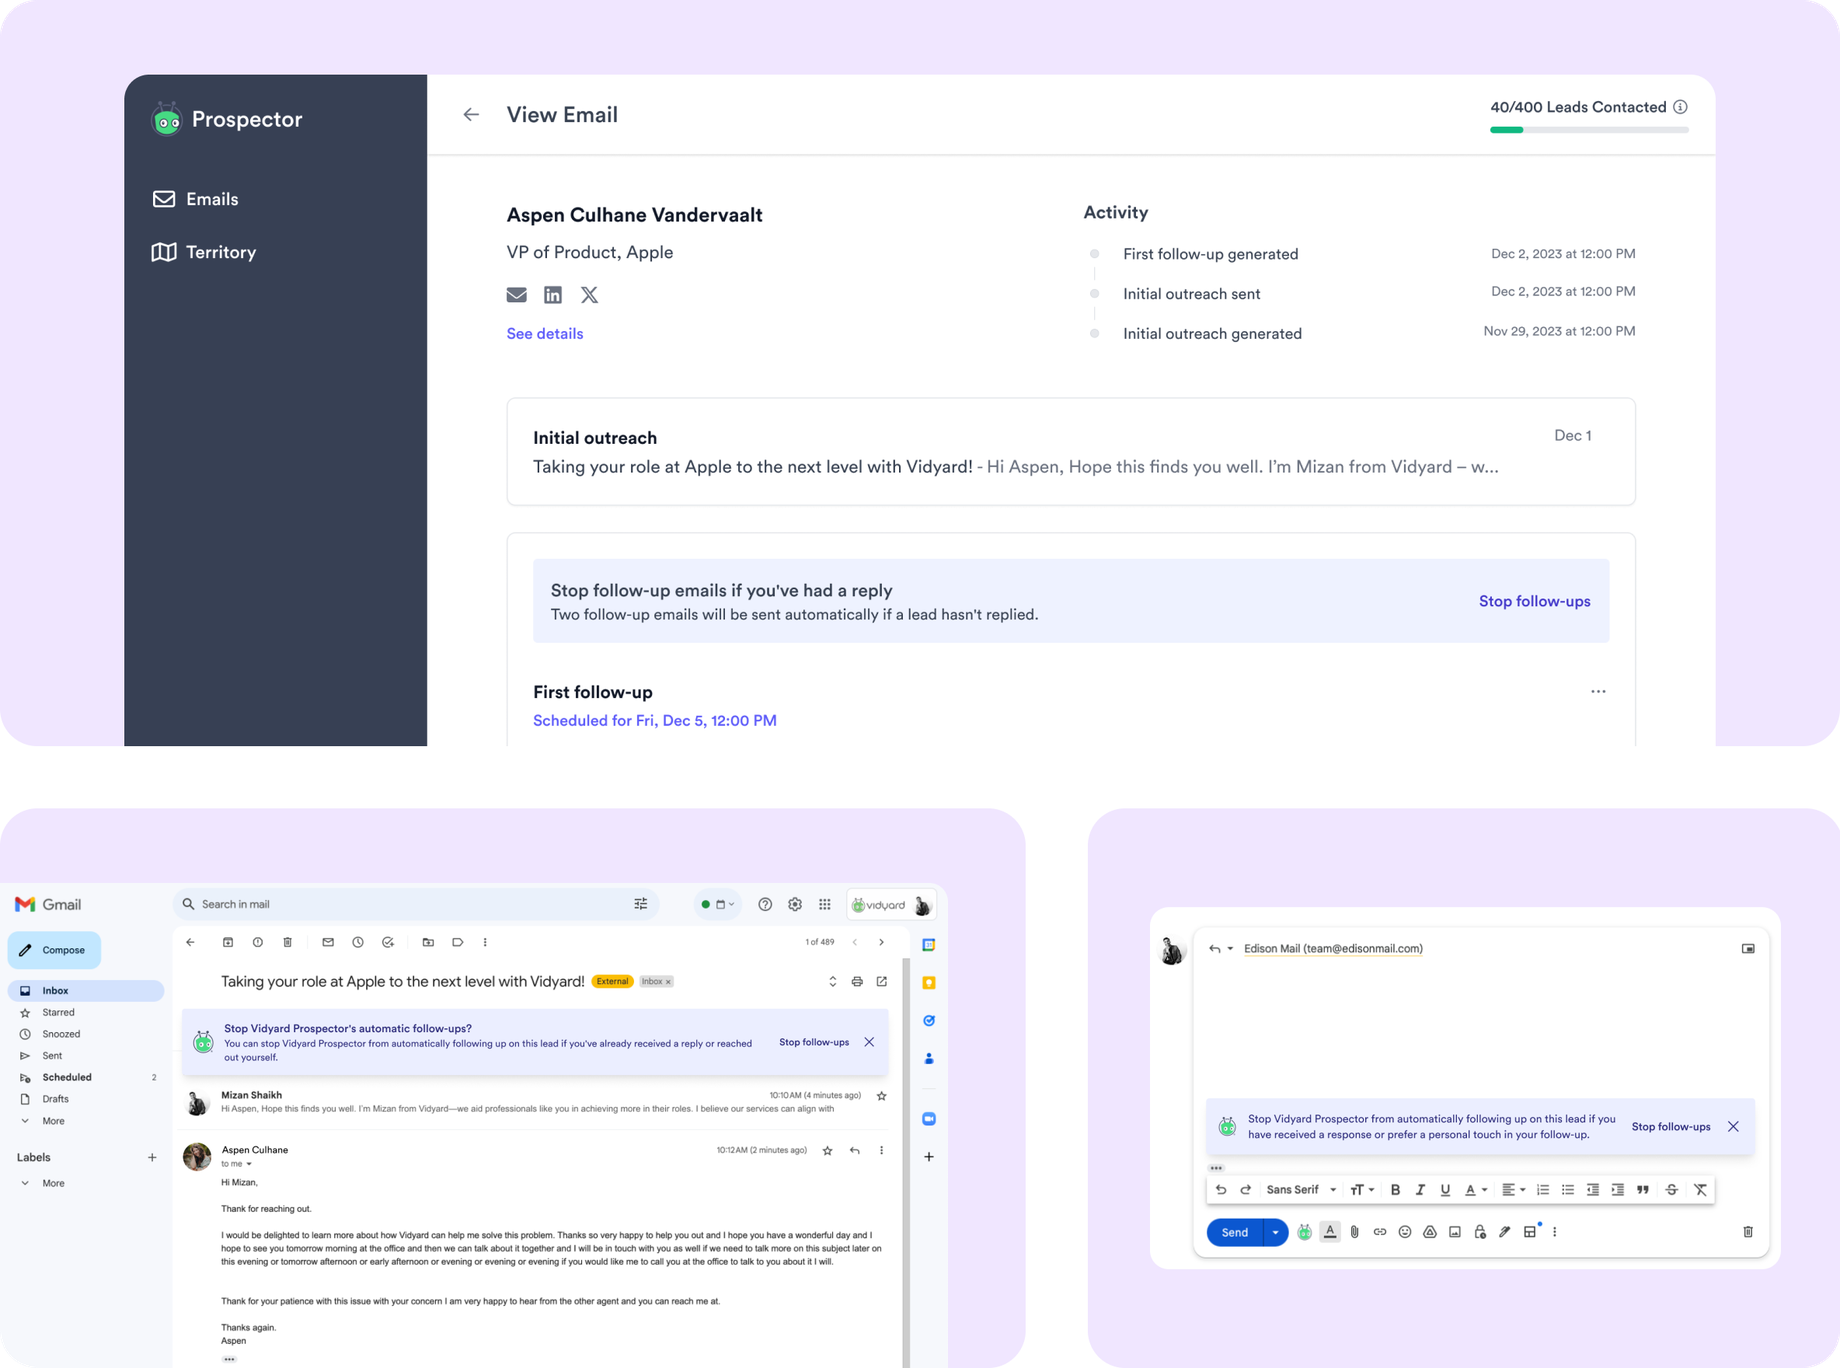Toggle bold formatting in the composer
Viewport: 1840px width, 1368px height.
(1395, 1190)
